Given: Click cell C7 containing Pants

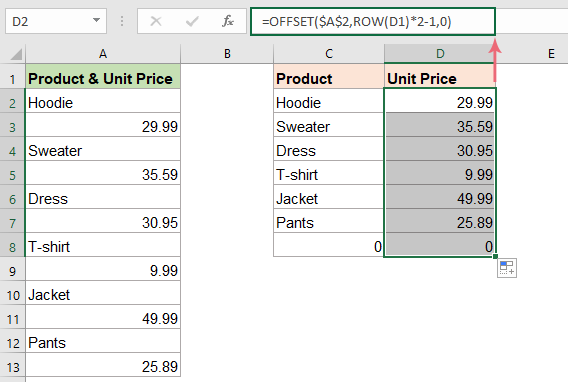Looking at the screenshot, I should pos(329,221).
